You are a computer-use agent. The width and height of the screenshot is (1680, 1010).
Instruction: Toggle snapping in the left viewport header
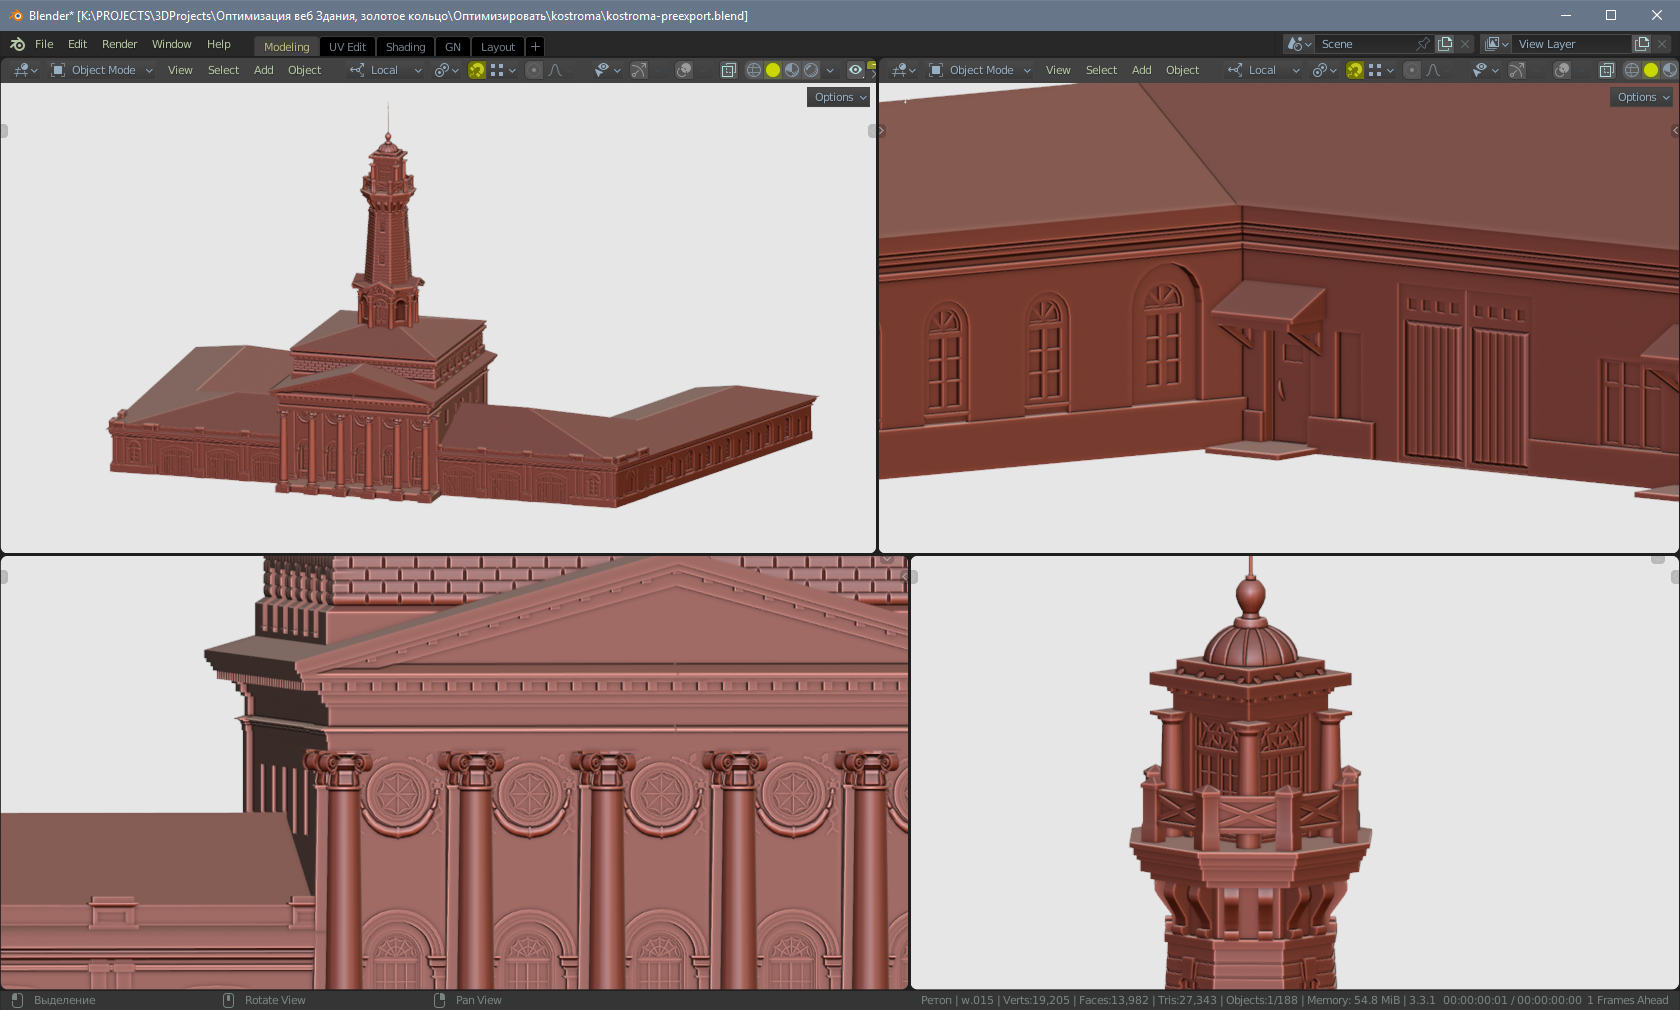click(477, 70)
